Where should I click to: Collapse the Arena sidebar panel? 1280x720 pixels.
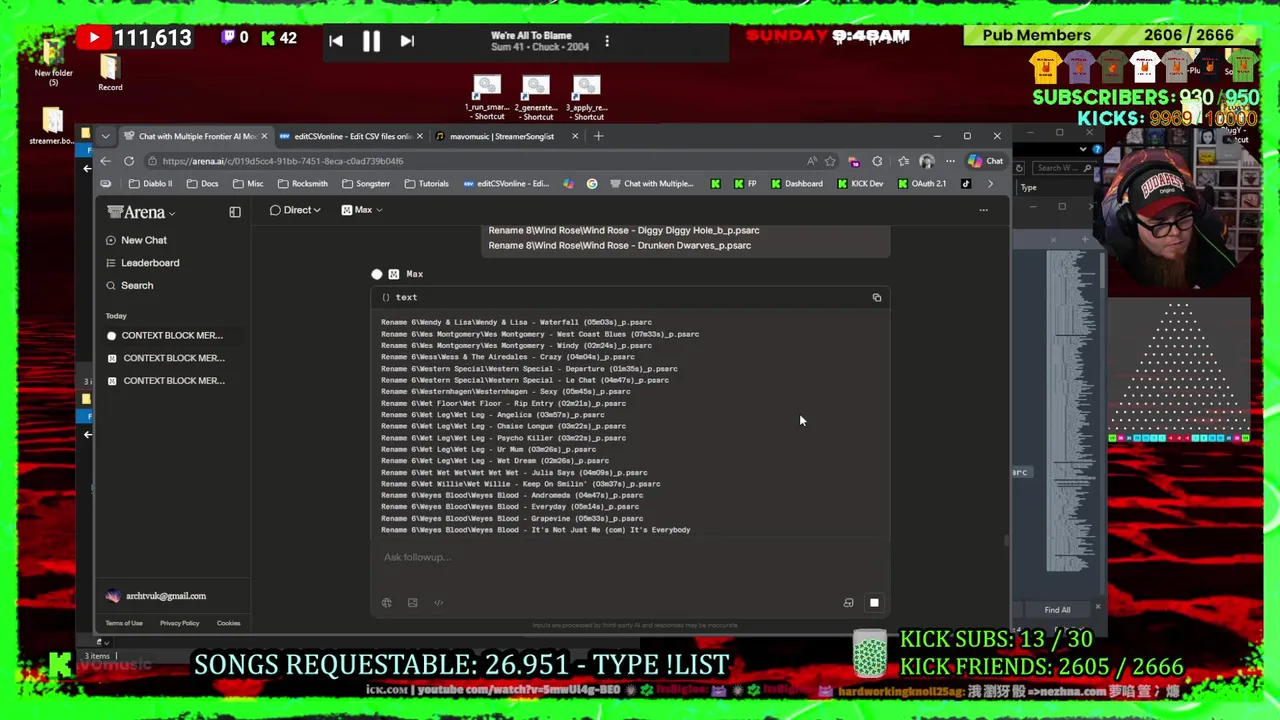click(x=235, y=212)
